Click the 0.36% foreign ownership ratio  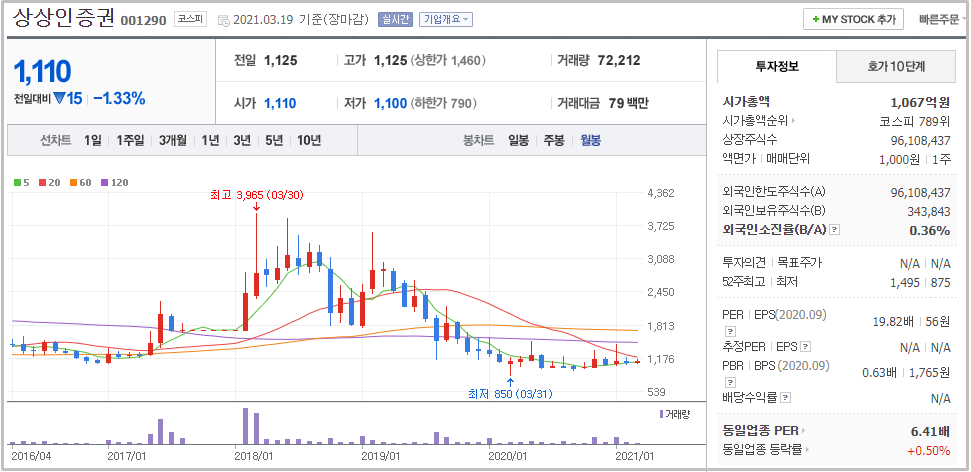pos(930,230)
